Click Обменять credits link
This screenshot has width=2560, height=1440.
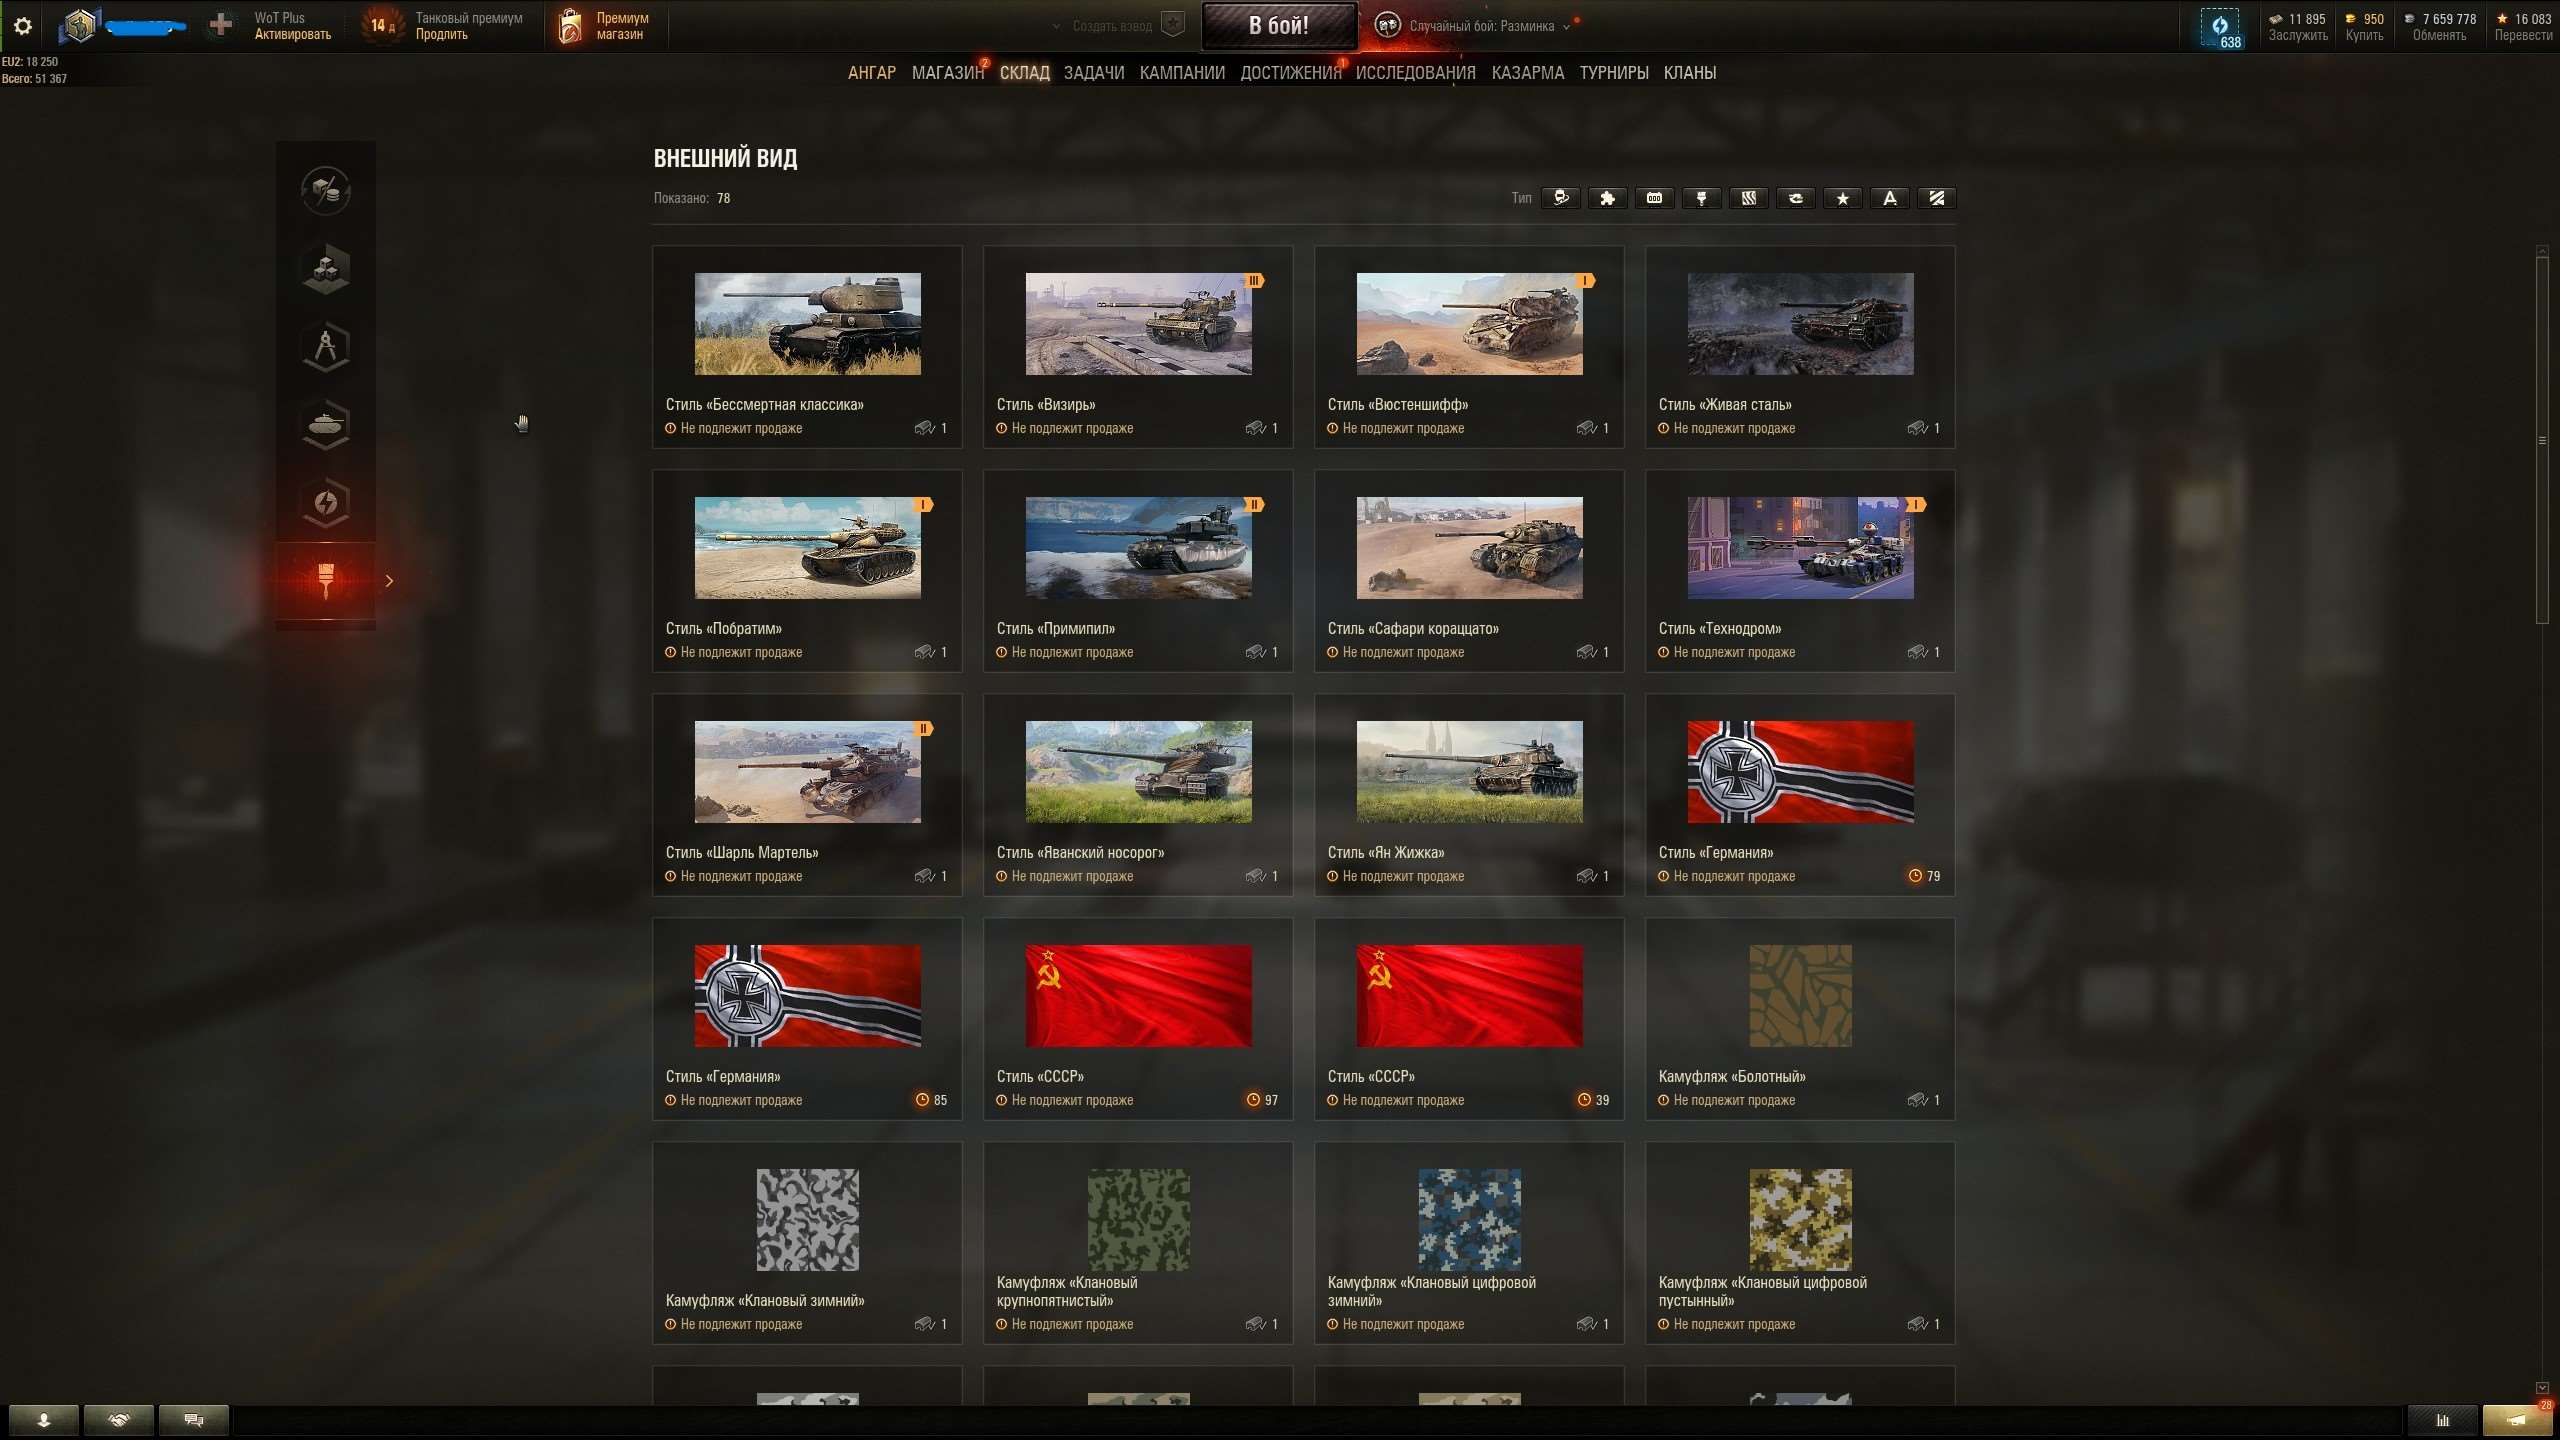pos(2439,35)
